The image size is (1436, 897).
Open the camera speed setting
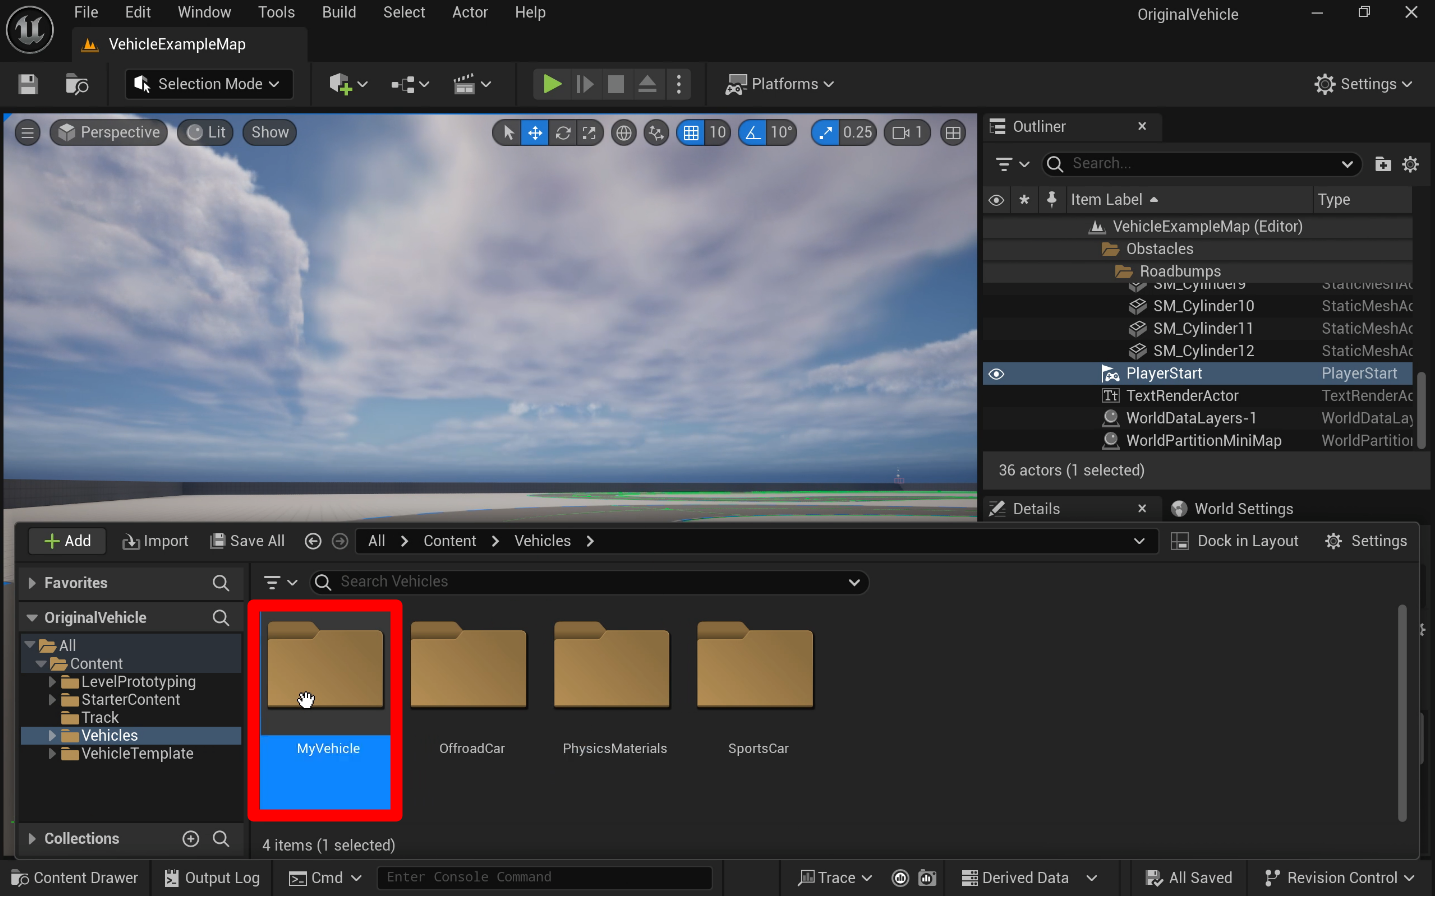click(907, 132)
